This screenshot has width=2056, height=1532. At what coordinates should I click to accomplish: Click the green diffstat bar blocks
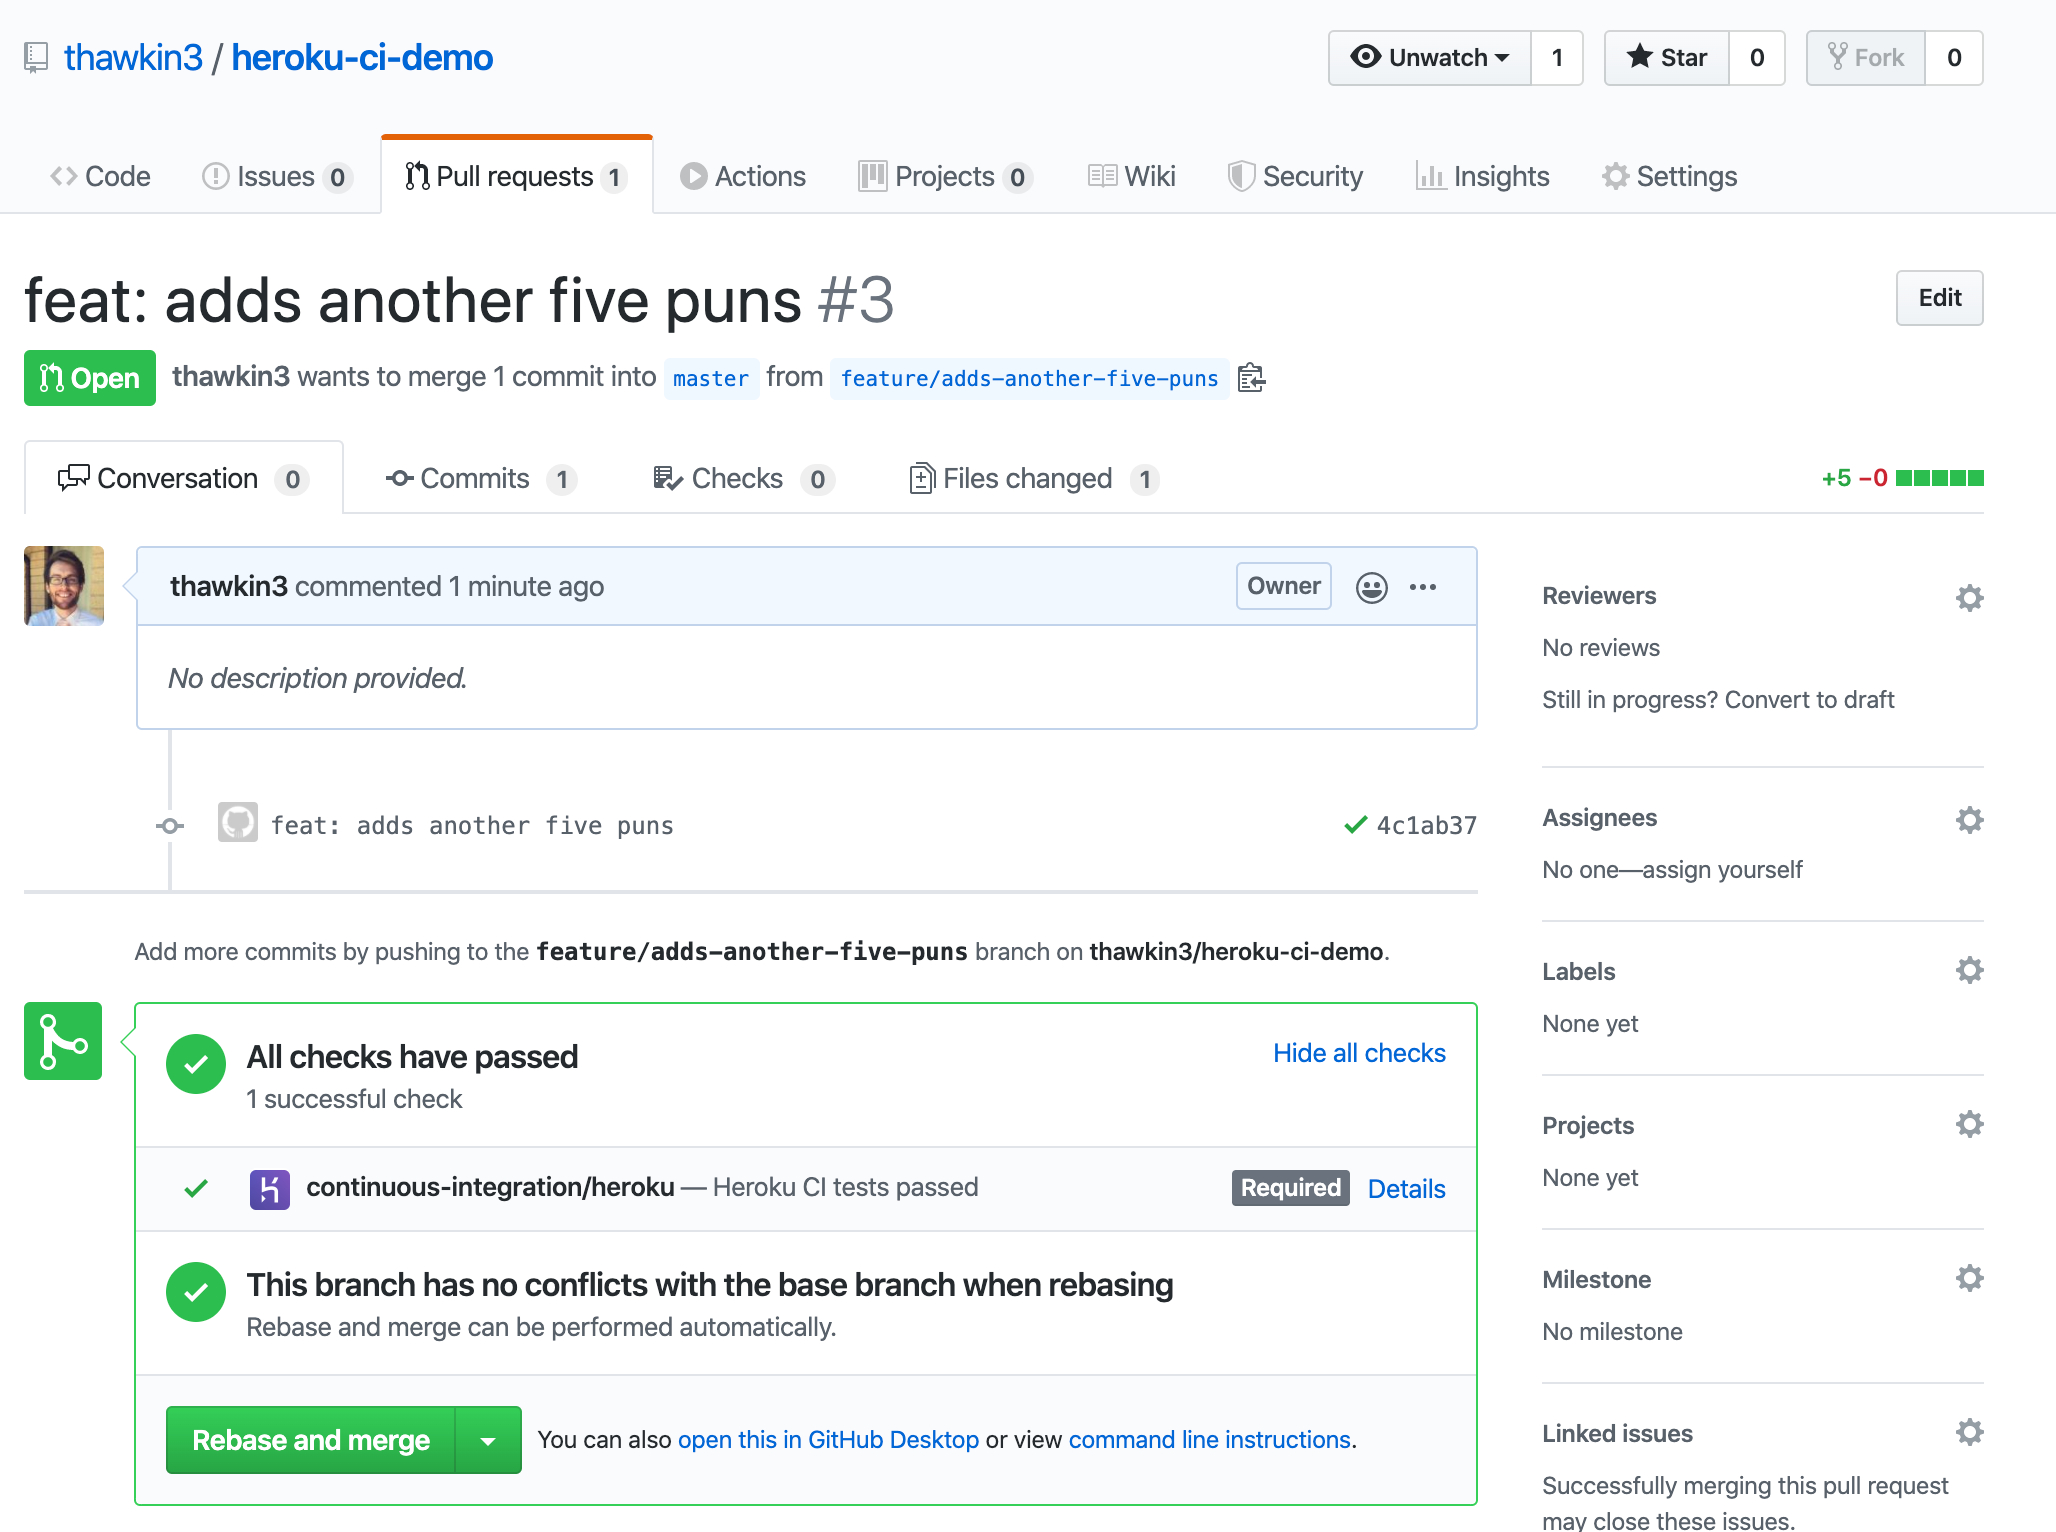(x=1939, y=478)
